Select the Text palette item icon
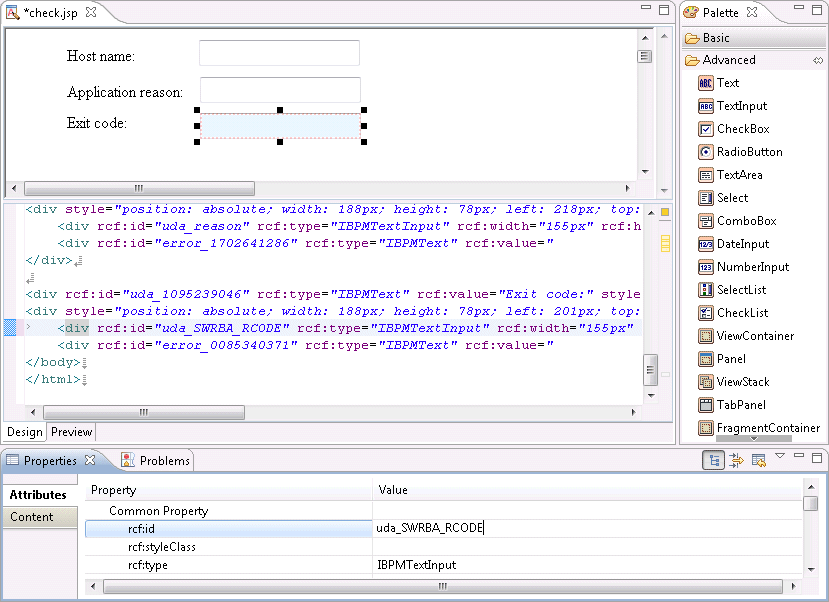829x602 pixels. click(x=705, y=83)
